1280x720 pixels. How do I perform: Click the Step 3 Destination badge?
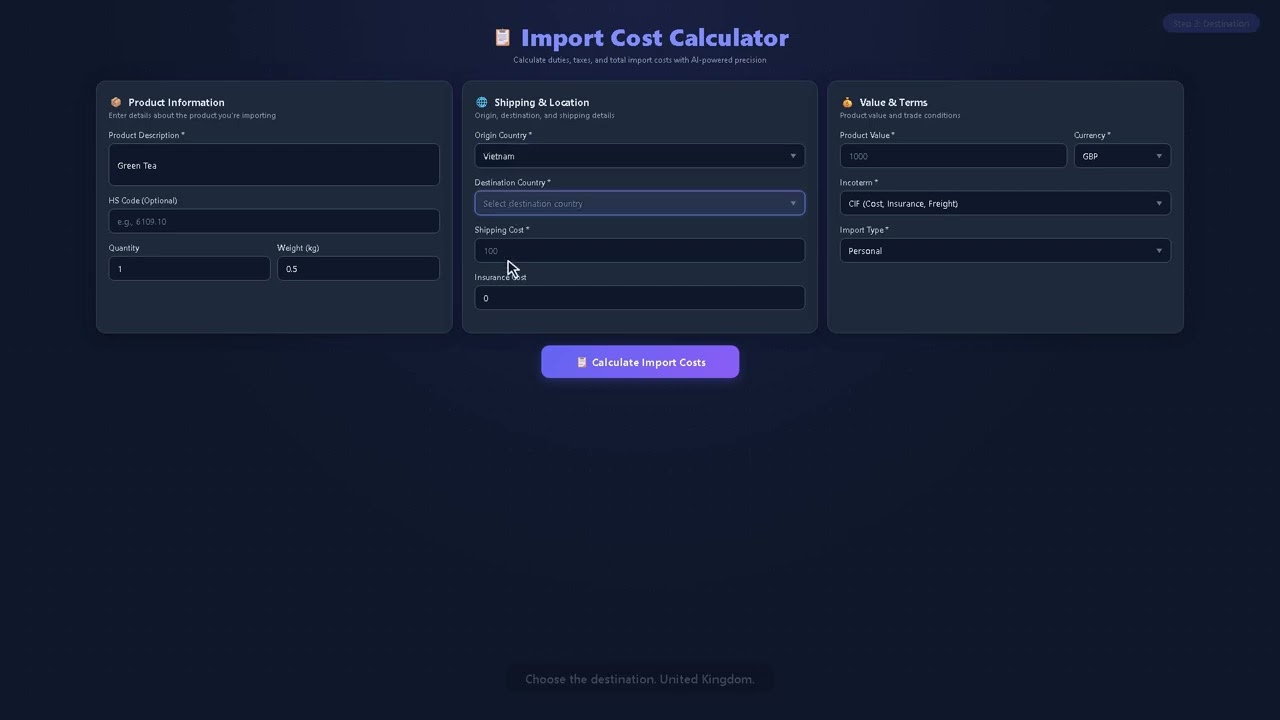tap(1211, 23)
